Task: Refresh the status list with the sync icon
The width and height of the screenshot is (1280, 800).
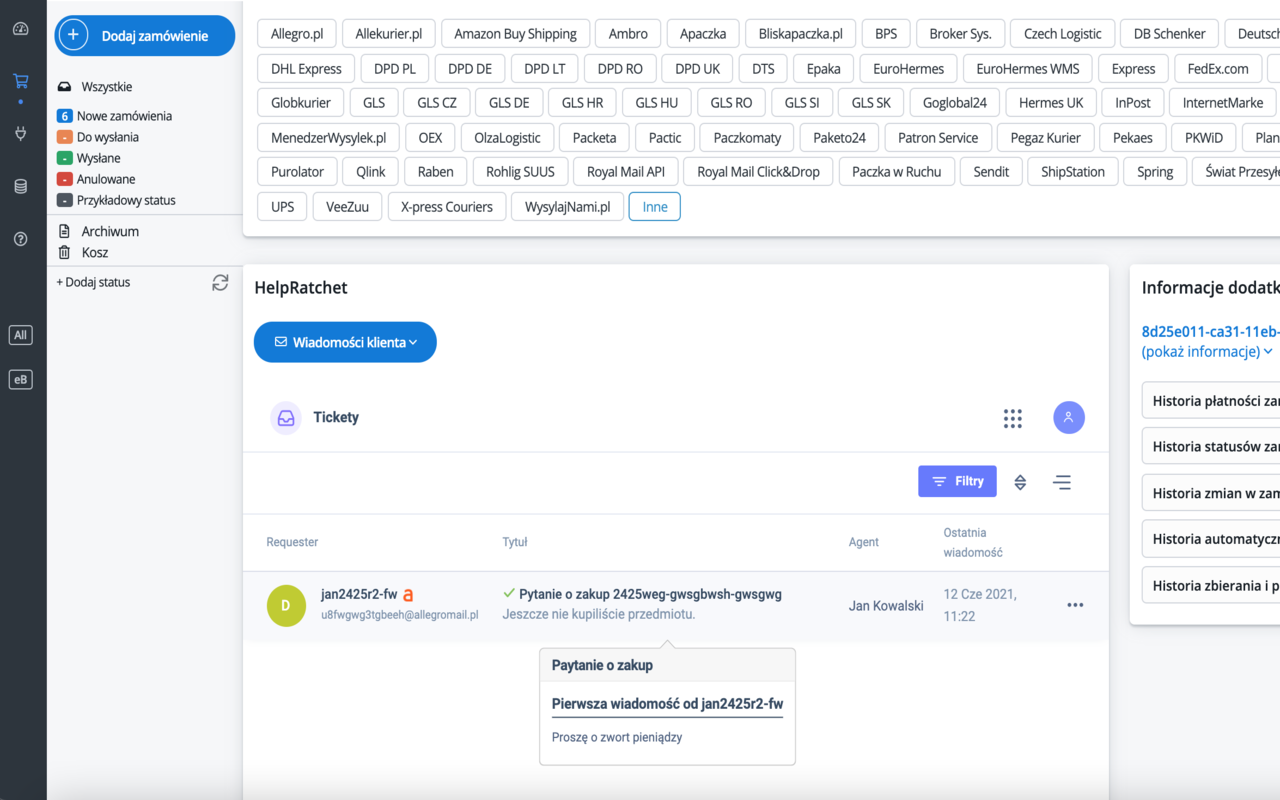Action: tap(220, 283)
